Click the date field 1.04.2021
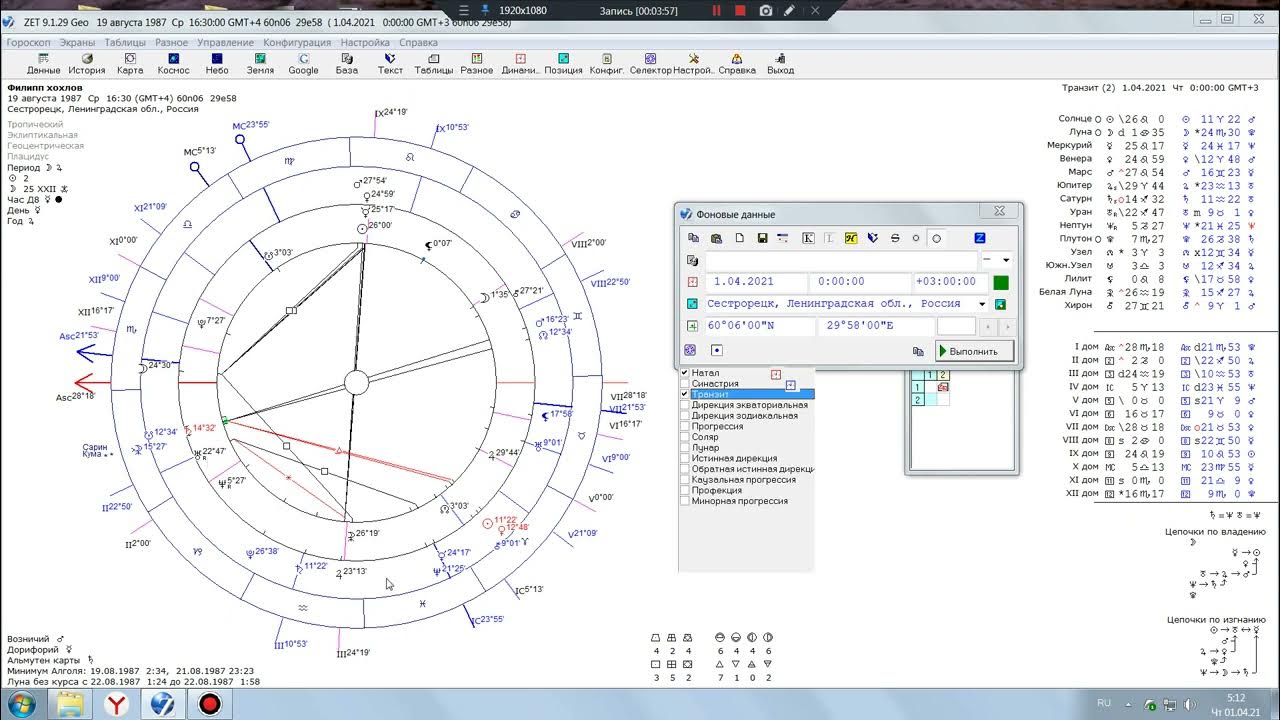The height and width of the screenshot is (720, 1280). coord(756,282)
